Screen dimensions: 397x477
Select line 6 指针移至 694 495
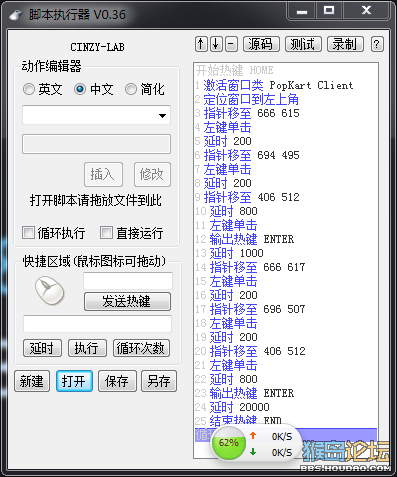click(x=286, y=155)
